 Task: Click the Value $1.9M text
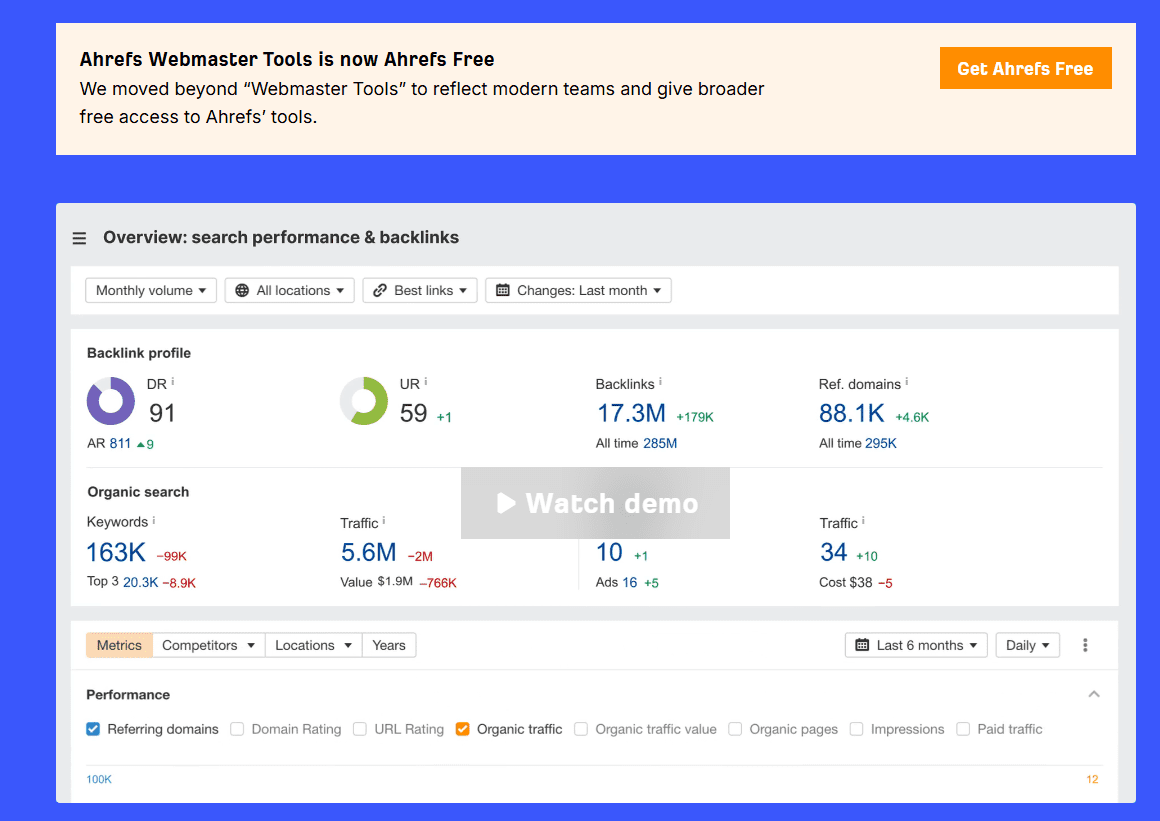(x=377, y=582)
